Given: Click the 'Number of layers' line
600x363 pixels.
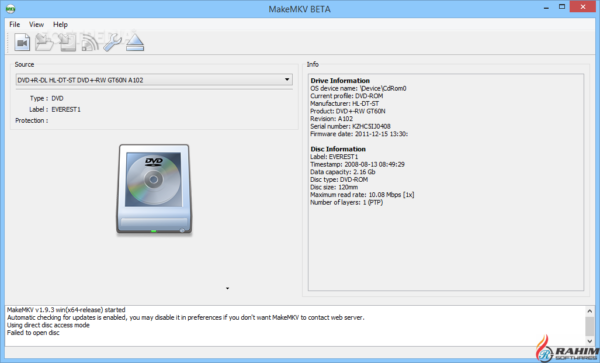Looking at the screenshot, I should click(x=346, y=202).
